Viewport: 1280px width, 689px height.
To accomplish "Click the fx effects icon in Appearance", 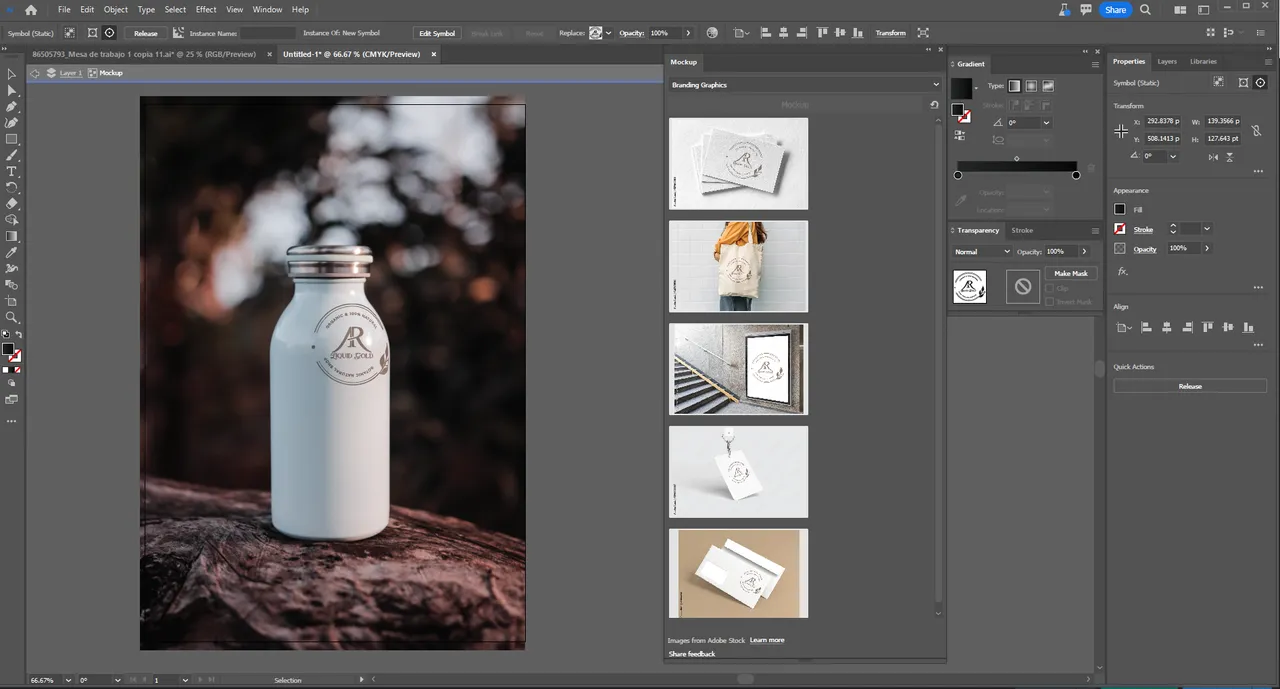I will click(1122, 271).
